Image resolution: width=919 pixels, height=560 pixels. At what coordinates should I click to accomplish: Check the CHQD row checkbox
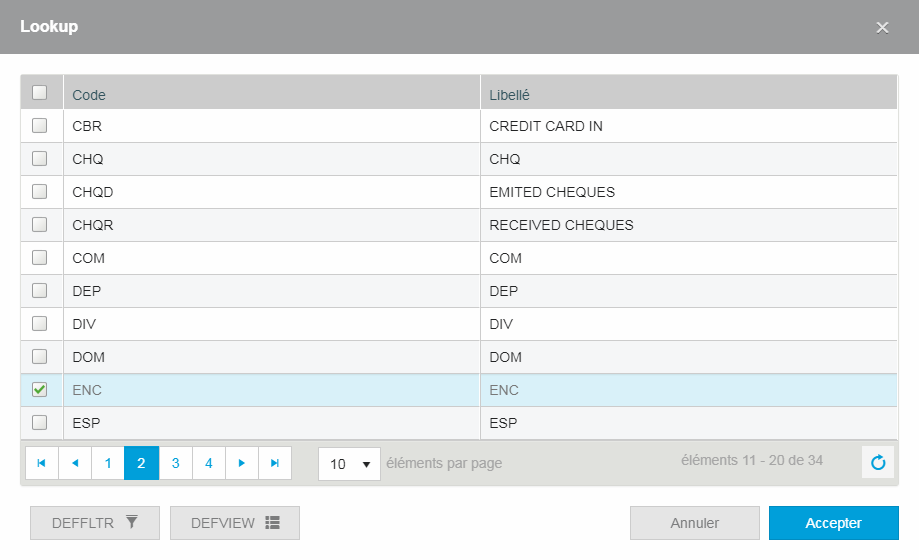[40, 192]
